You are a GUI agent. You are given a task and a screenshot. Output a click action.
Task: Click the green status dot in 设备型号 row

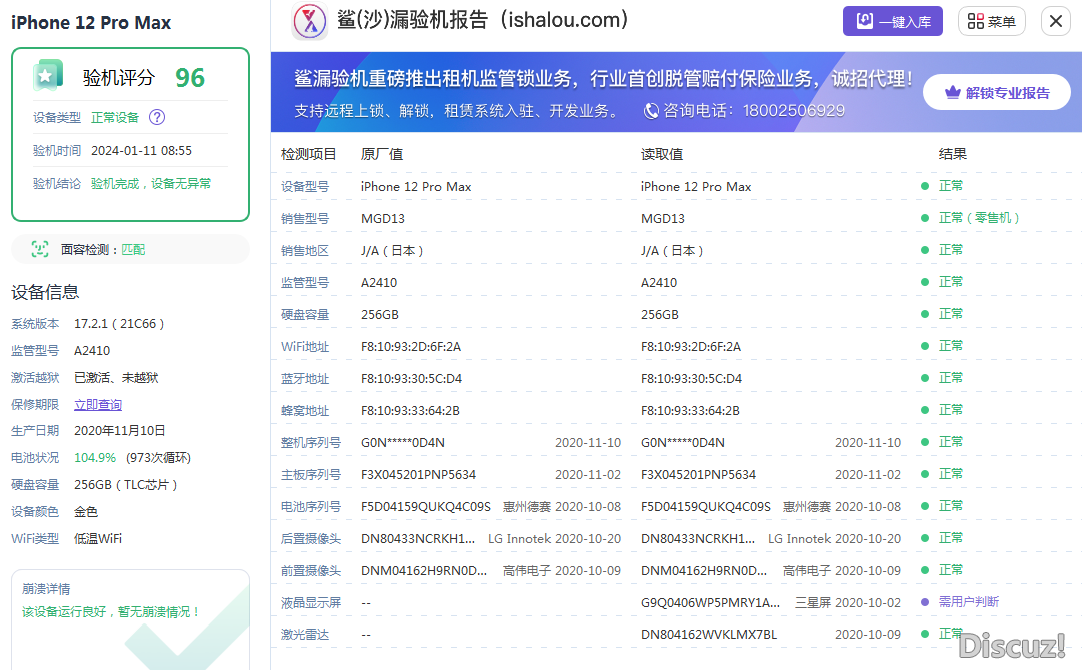925,186
